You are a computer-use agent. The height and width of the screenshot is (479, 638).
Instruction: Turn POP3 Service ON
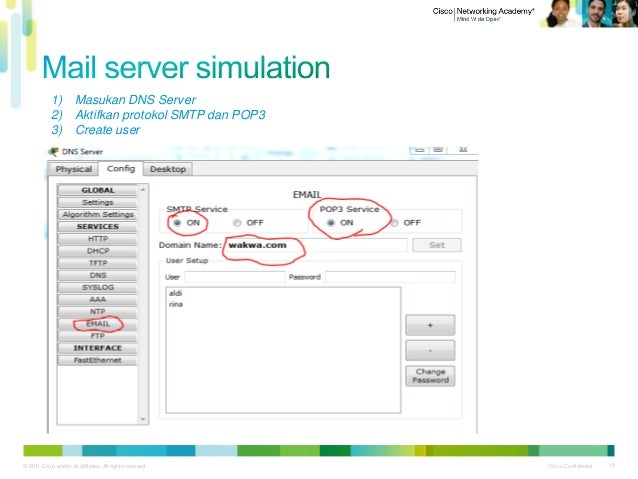point(331,223)
